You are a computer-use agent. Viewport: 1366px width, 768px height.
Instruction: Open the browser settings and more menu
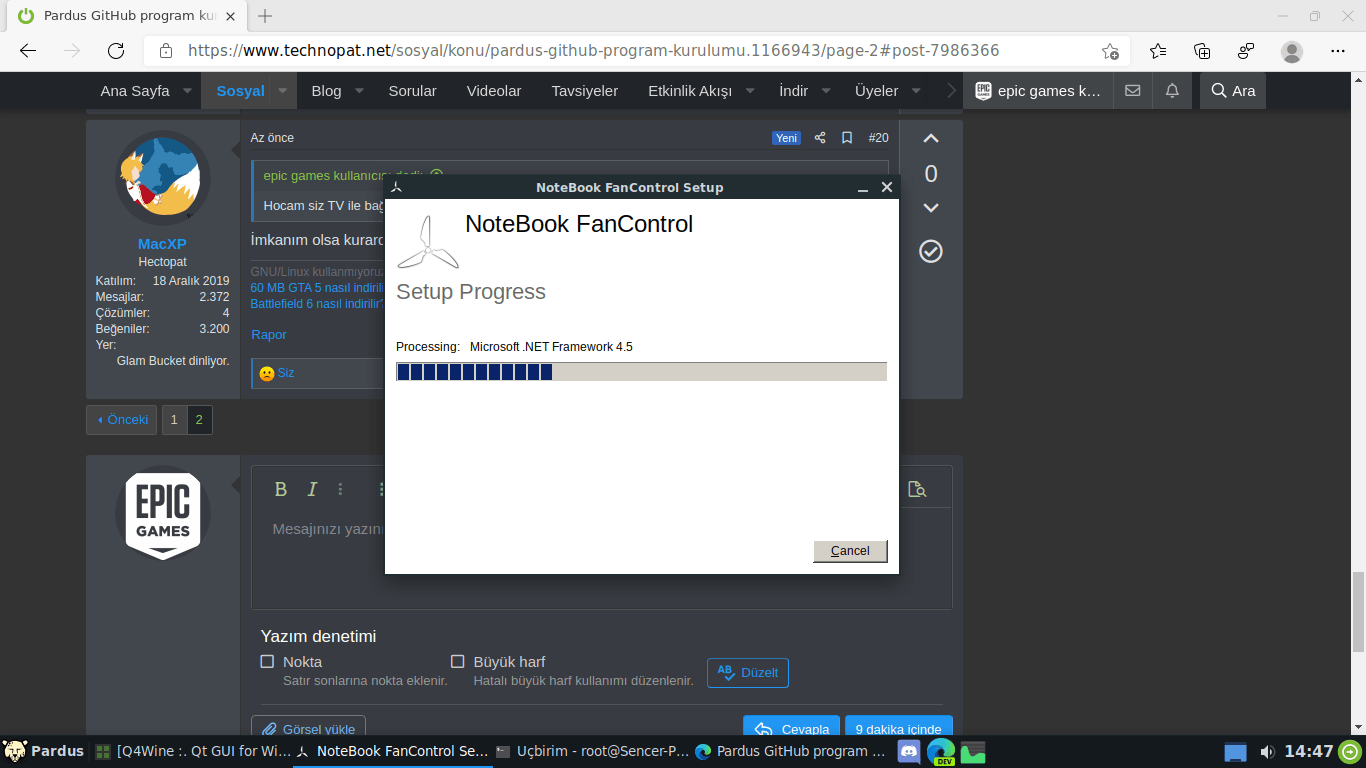tap(1338, 51)
